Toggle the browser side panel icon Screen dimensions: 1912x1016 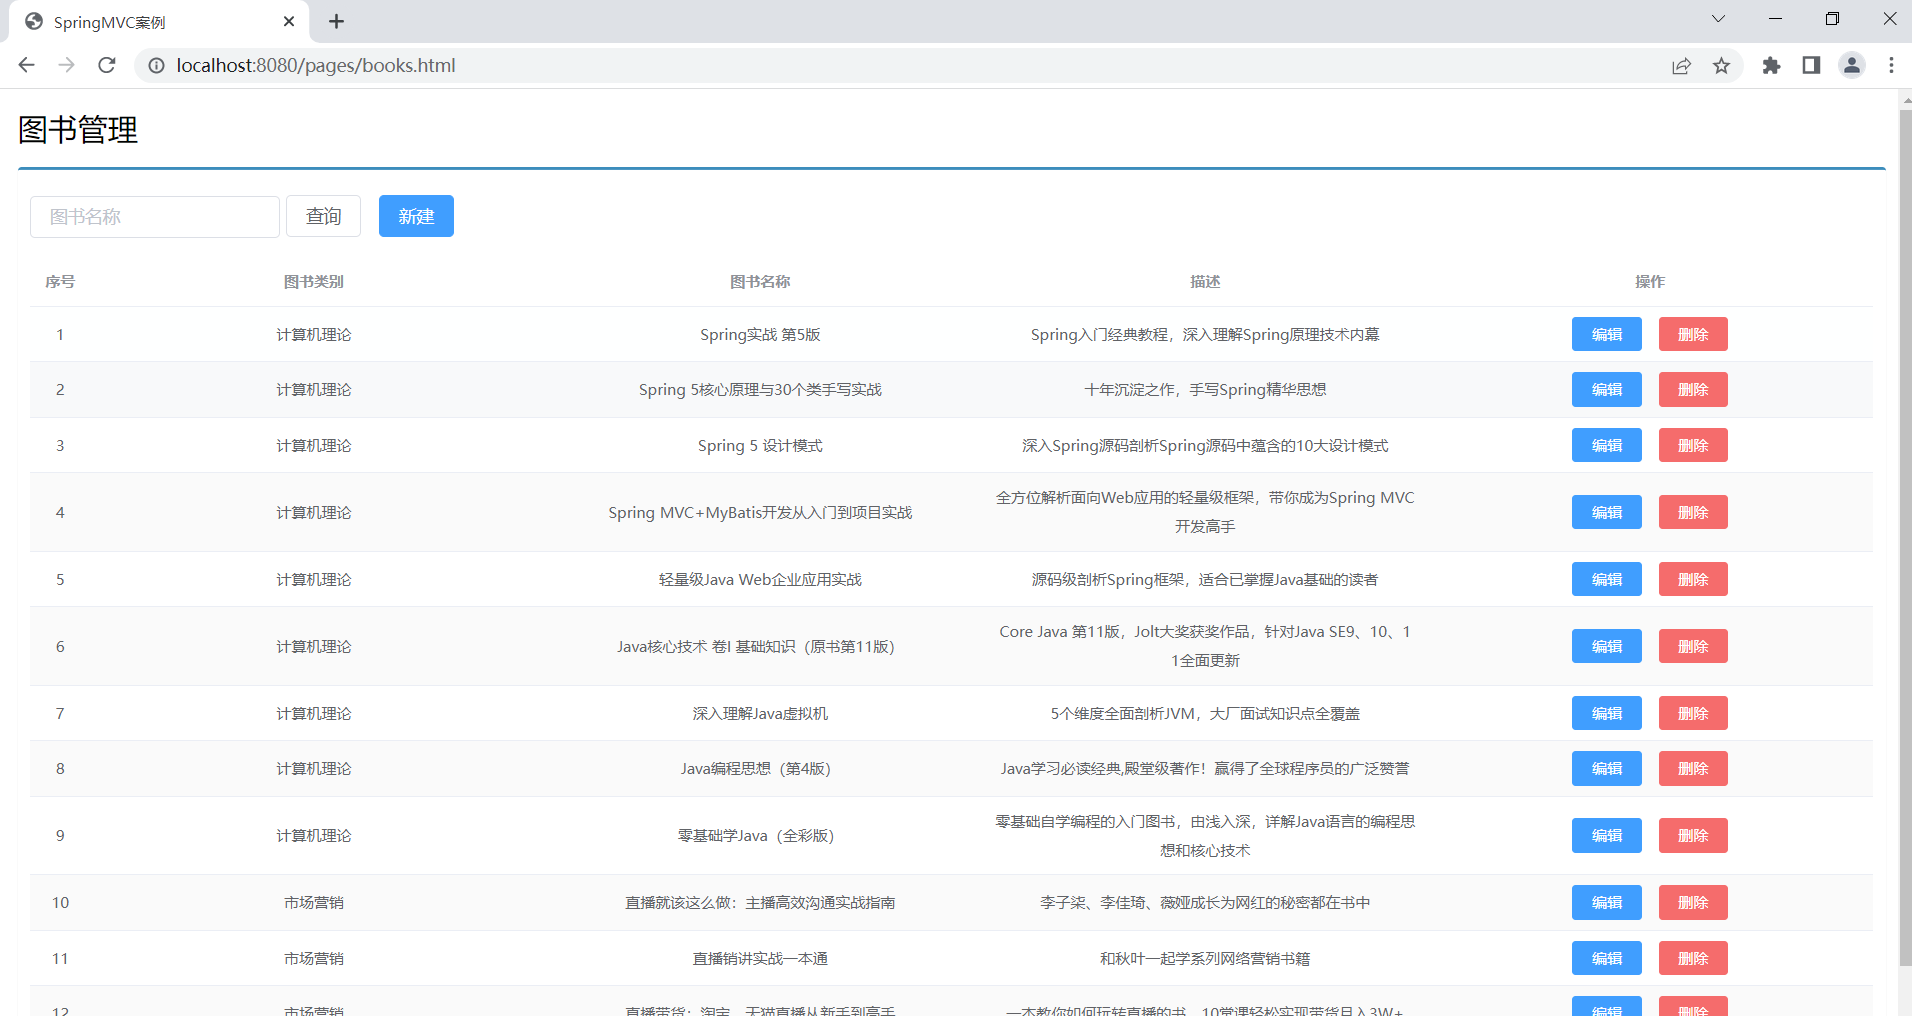click(1811, 65)
